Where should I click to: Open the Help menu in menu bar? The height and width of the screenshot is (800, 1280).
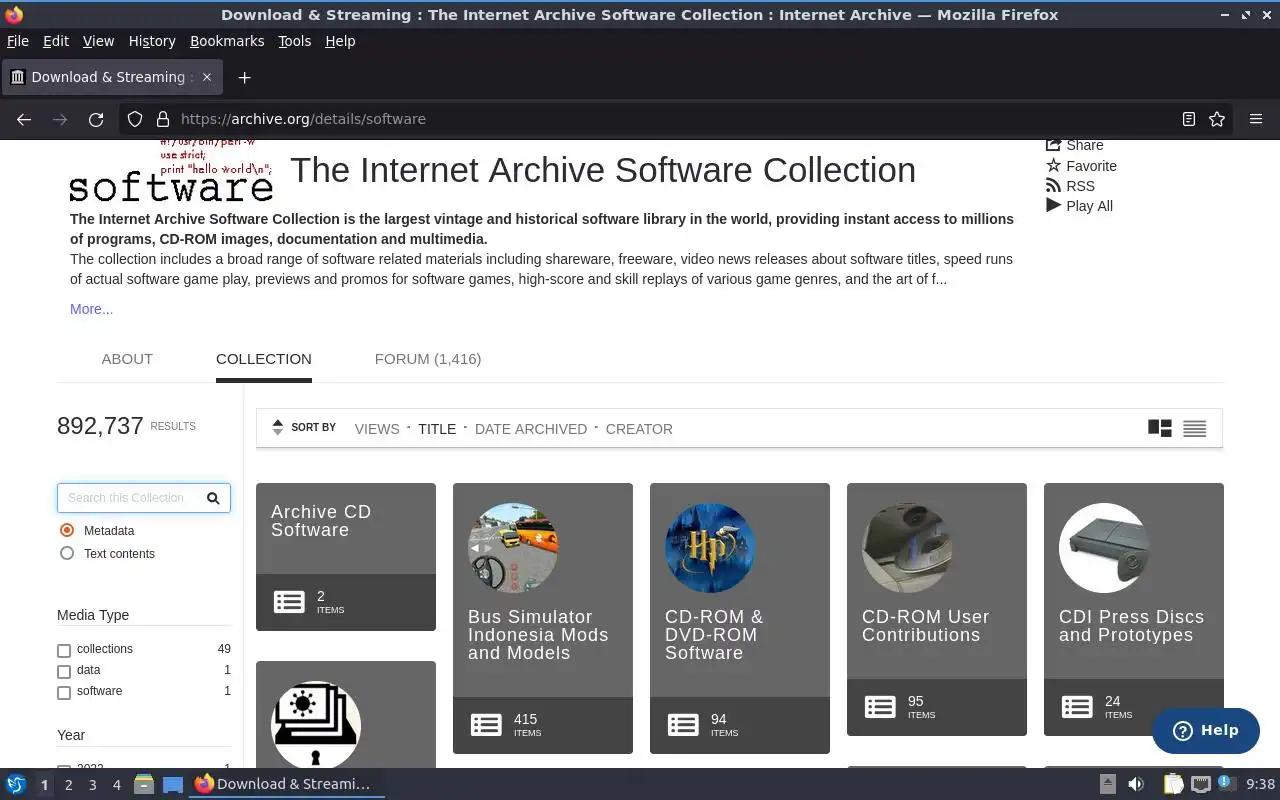pos(340,41)
